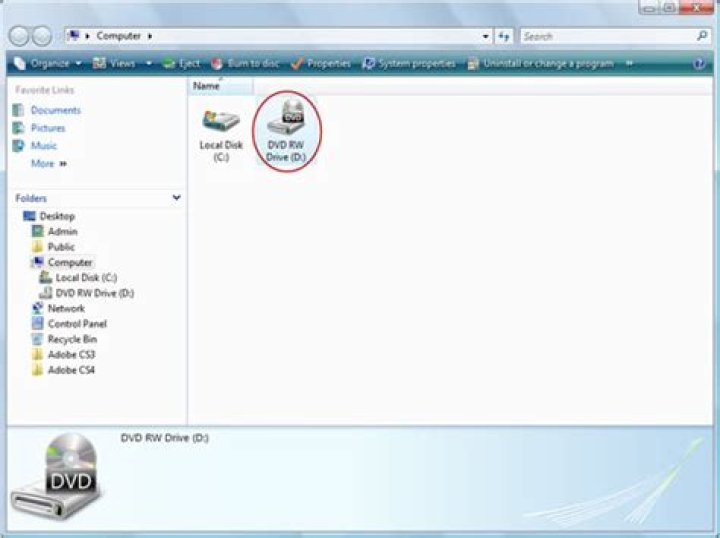Open Documents in Favorite Links
Image resolution: width=720 pixels, height=538 pixels.
coord(55,110)
